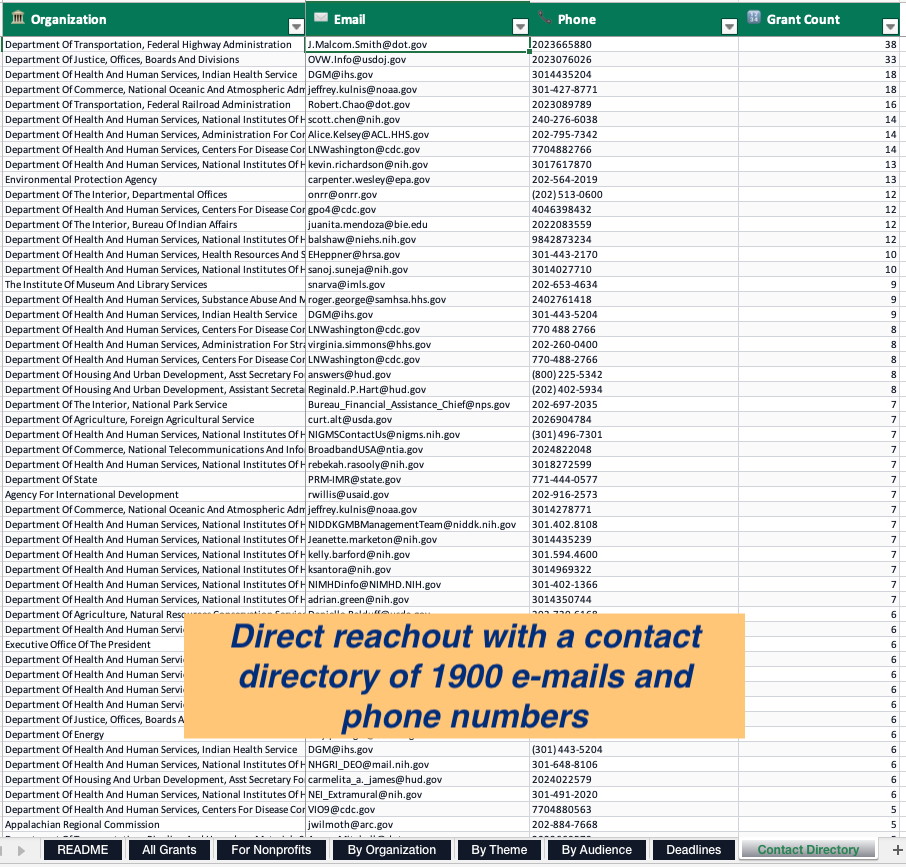Switch to the By Theme sheet tab

click(x=499, y=850)
